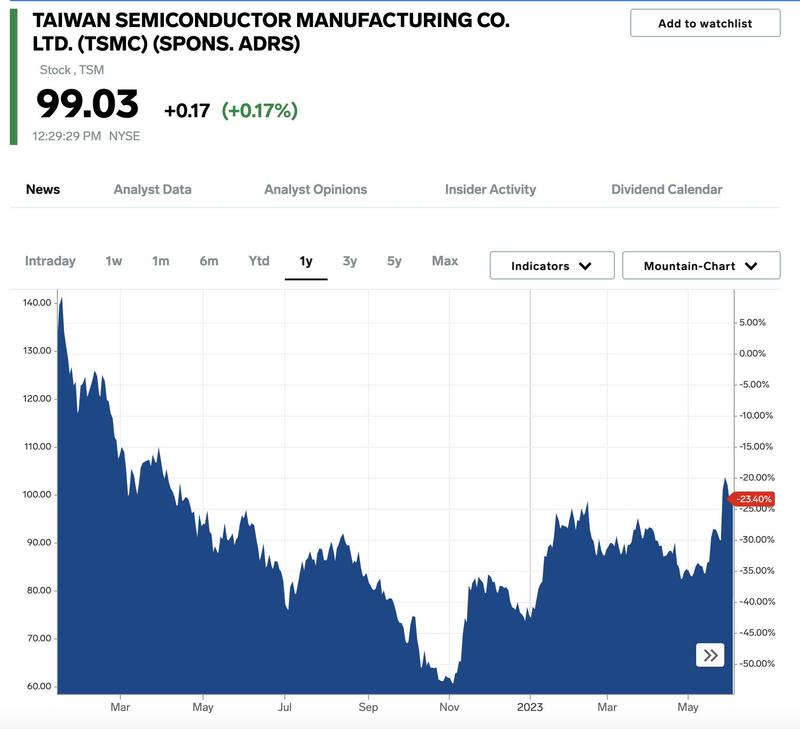Viewport: 800px width, 729px height.
Task: Click the 99.03 stock price
Action: 87,104
